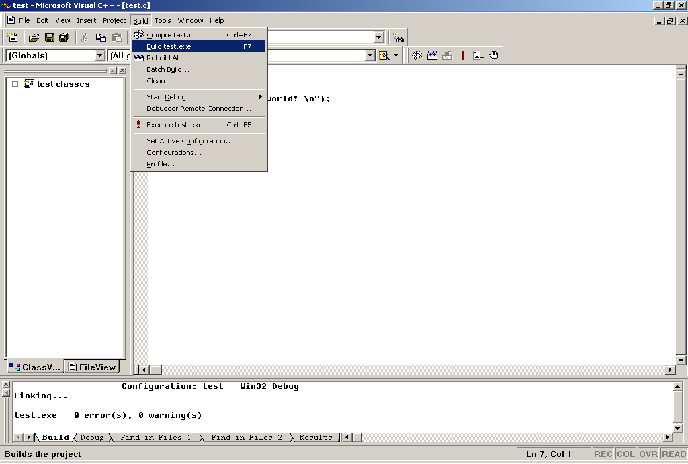Choose Profile menu entry

point(199,164)
